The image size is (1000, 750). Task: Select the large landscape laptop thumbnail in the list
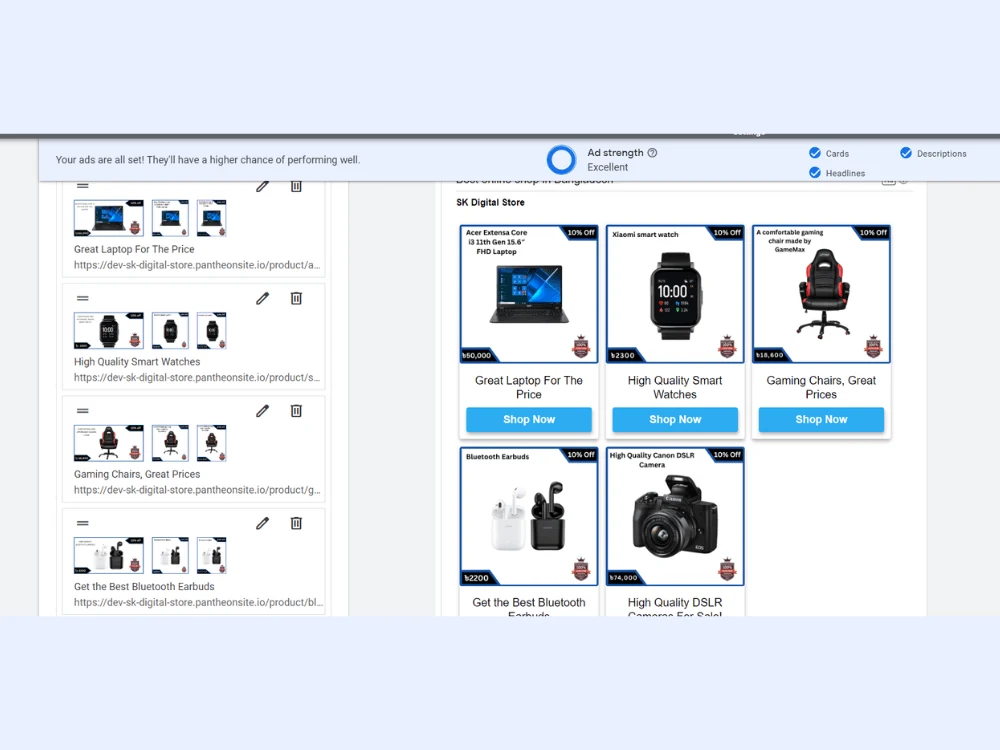point(108,218)
